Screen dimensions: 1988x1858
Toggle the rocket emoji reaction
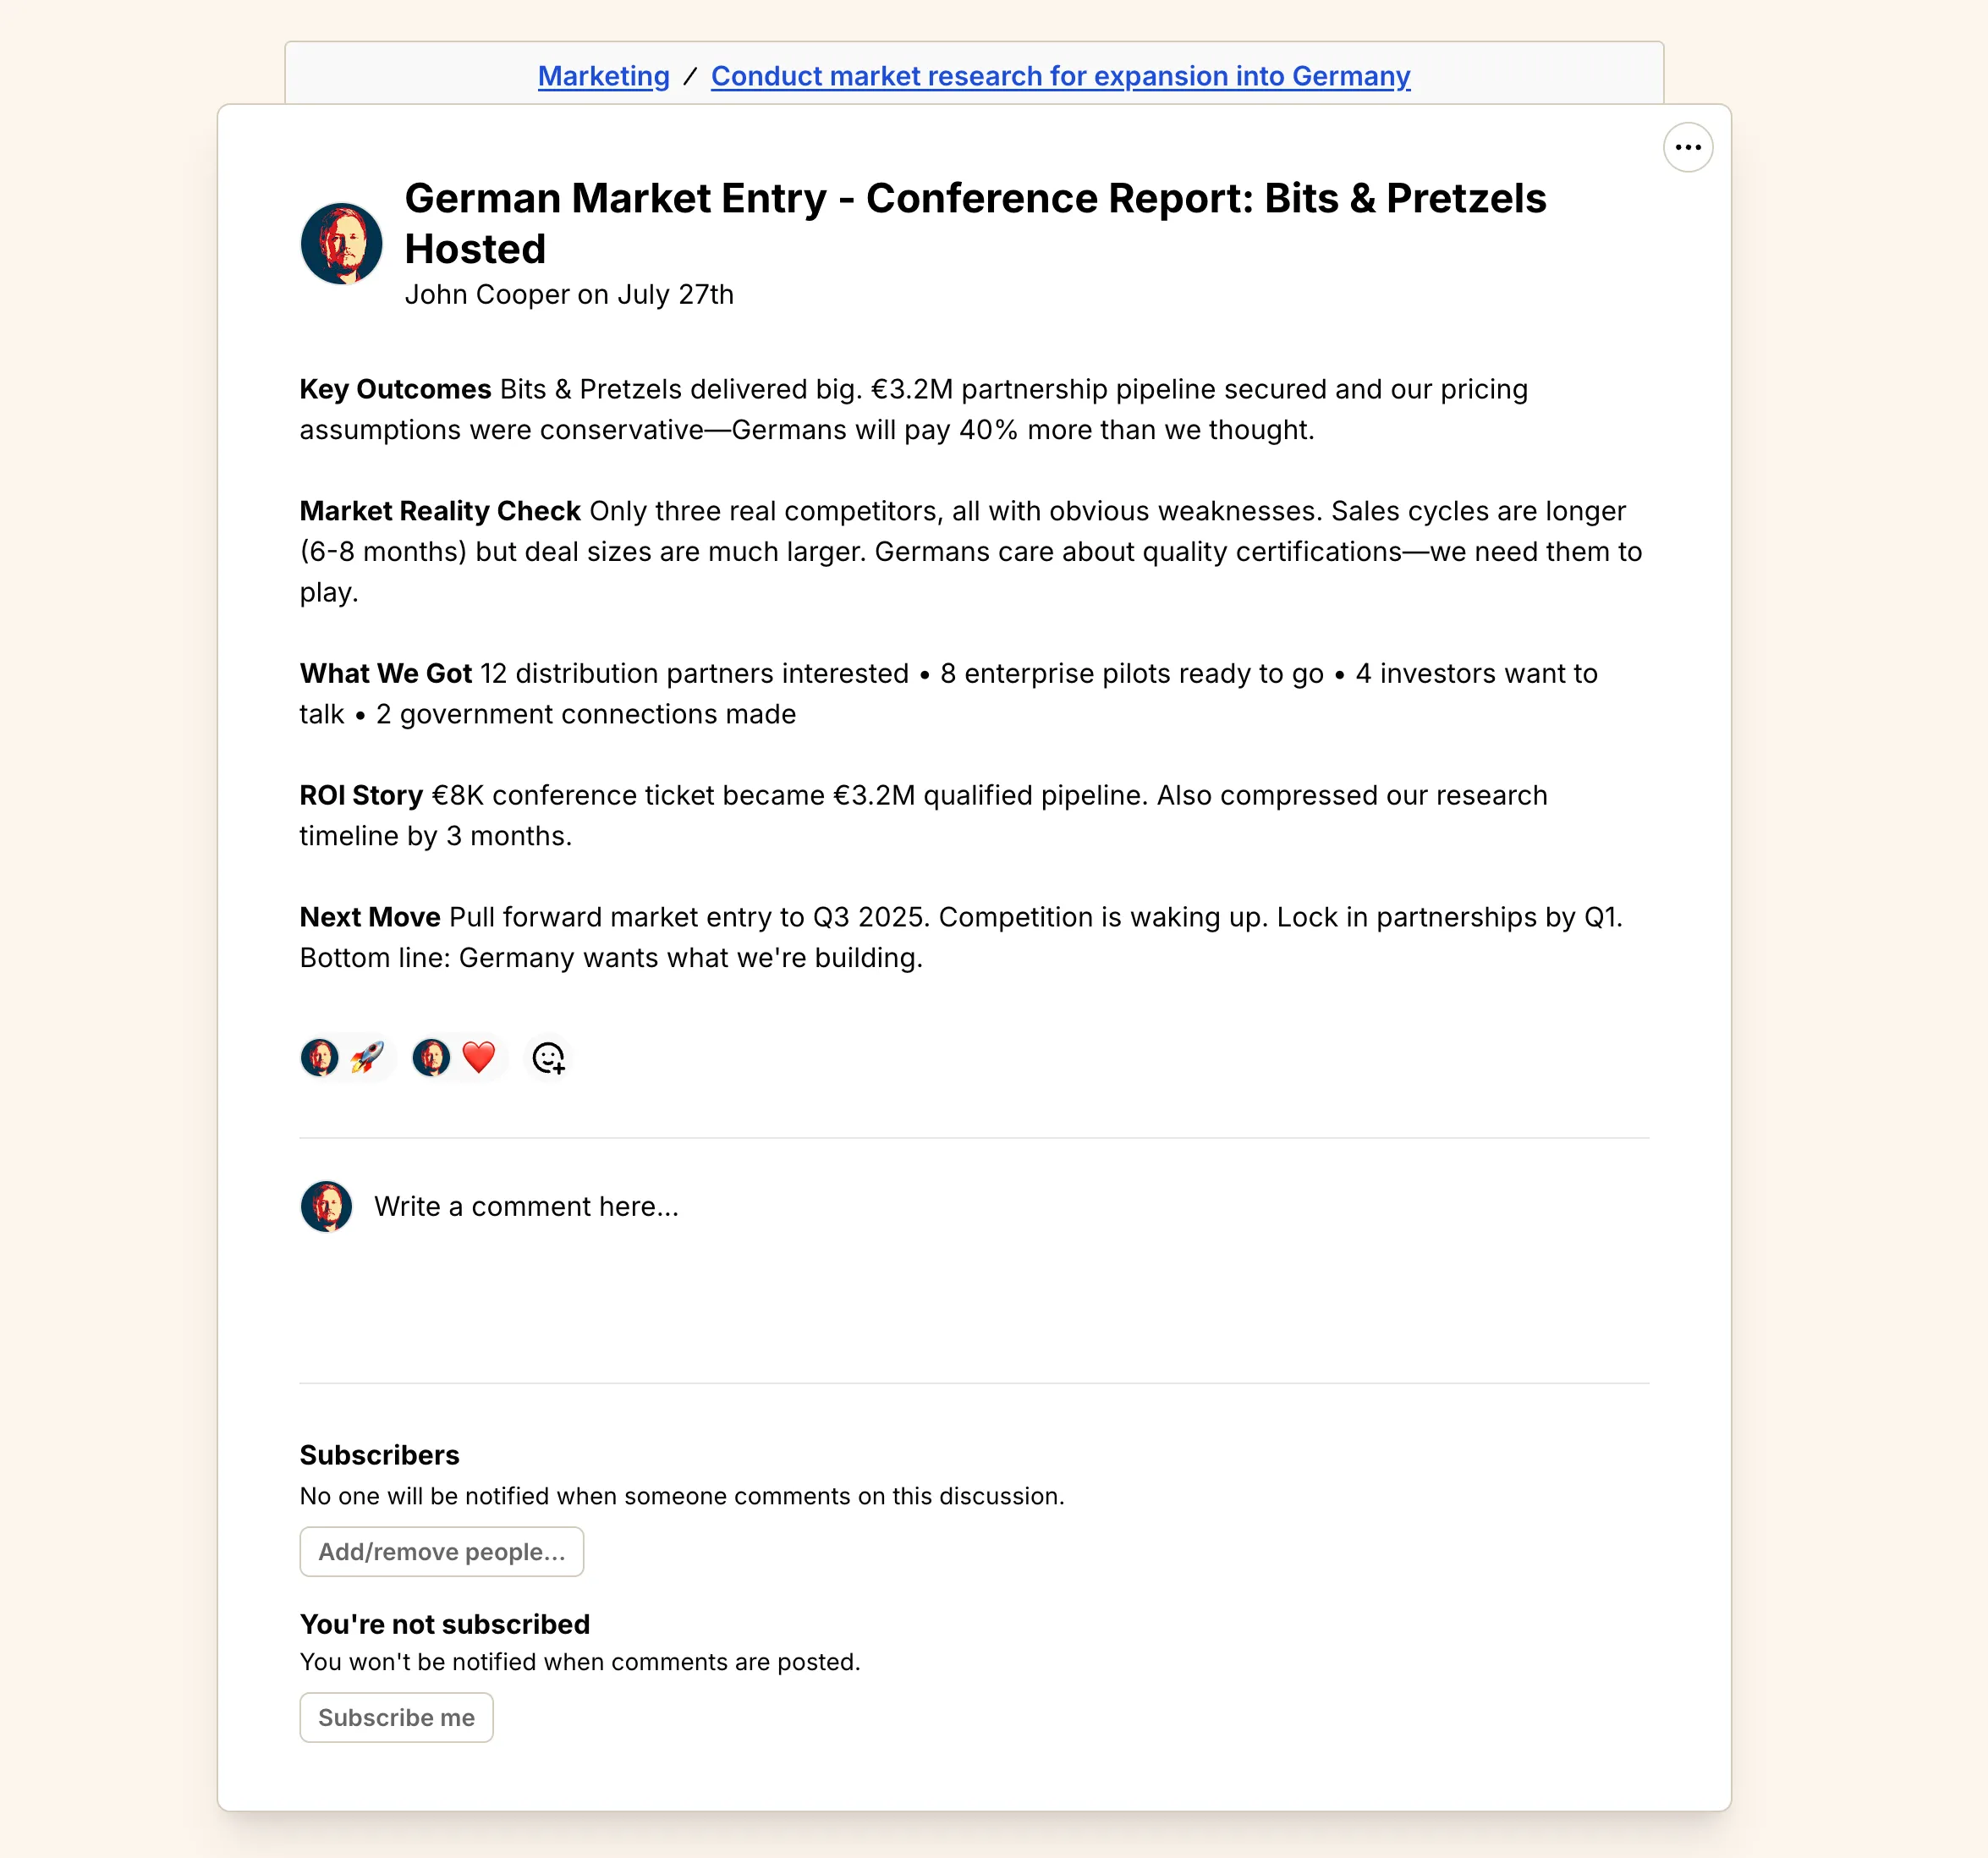346,1057
